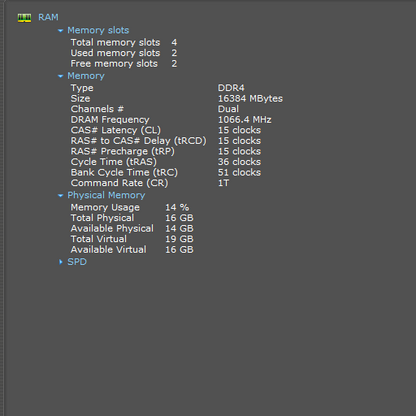Select the Free memory slots row
Viewport: 416px width, 416px height.
pyautogui.click(x=124, y=64)
